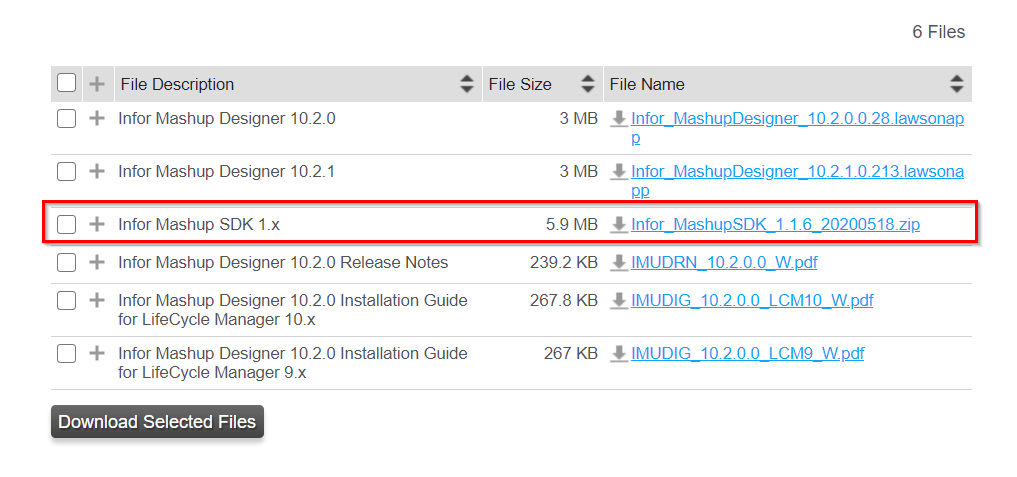Click the File Size column header
The width and height of the screenshot is (1017, 477).
(x=543, y=84)
